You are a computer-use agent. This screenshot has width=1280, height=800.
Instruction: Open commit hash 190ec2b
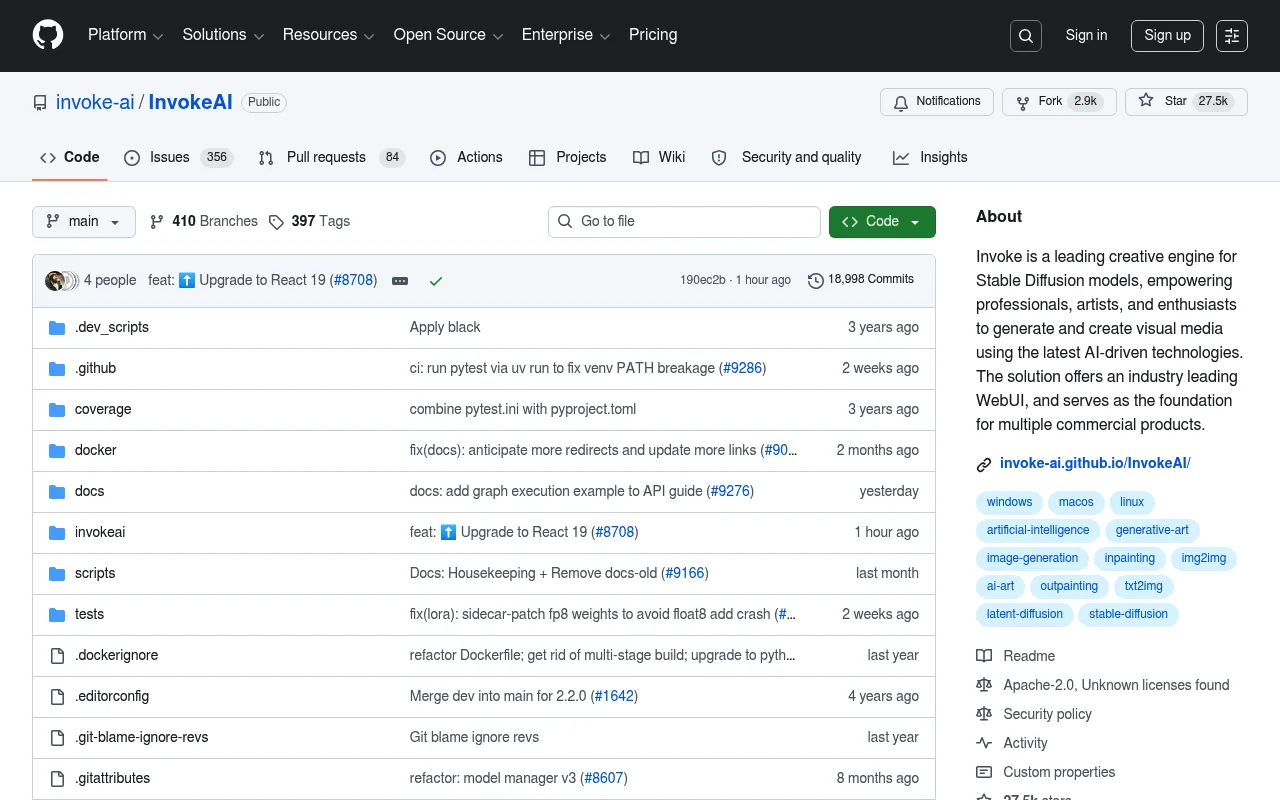(x=703, y=280)
